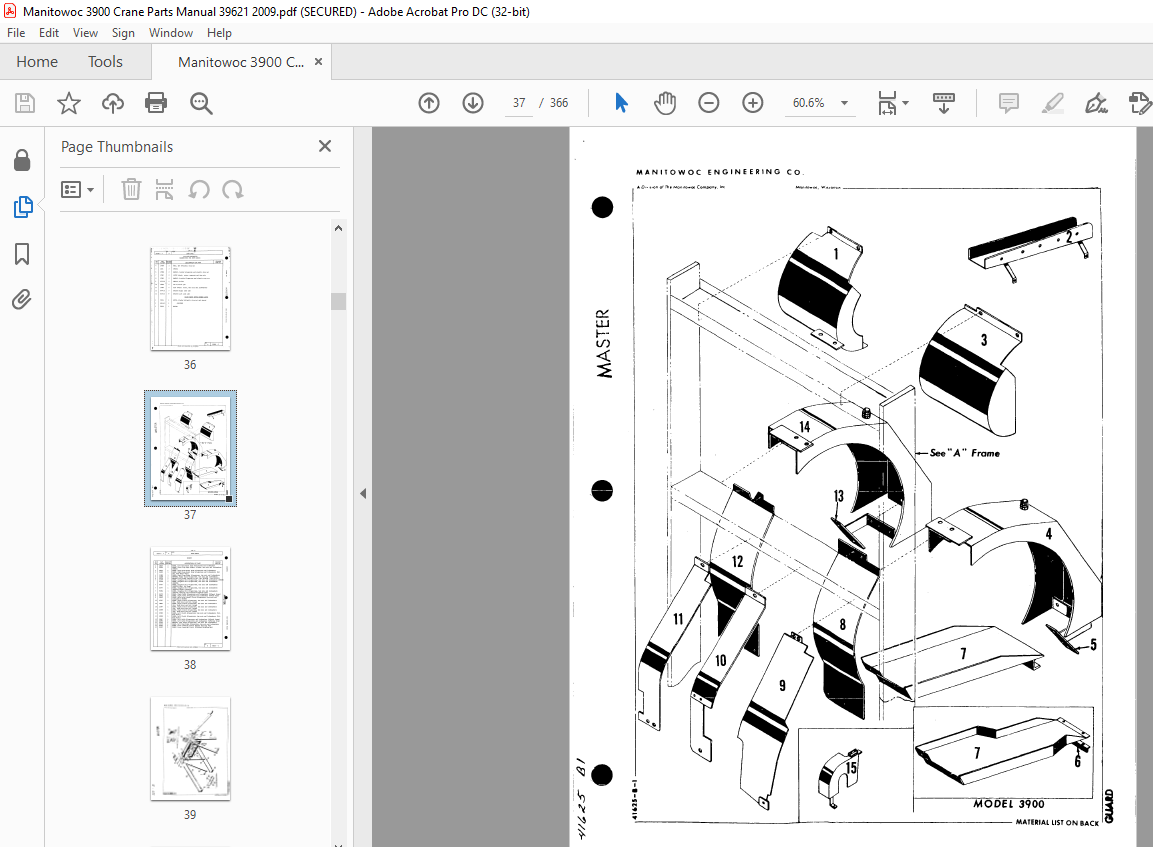Image resolution: width=1153 pixels, height=847 pixels.
Task: Click the thumbnails panel scrollbar handle
Action: click(338, 301)
